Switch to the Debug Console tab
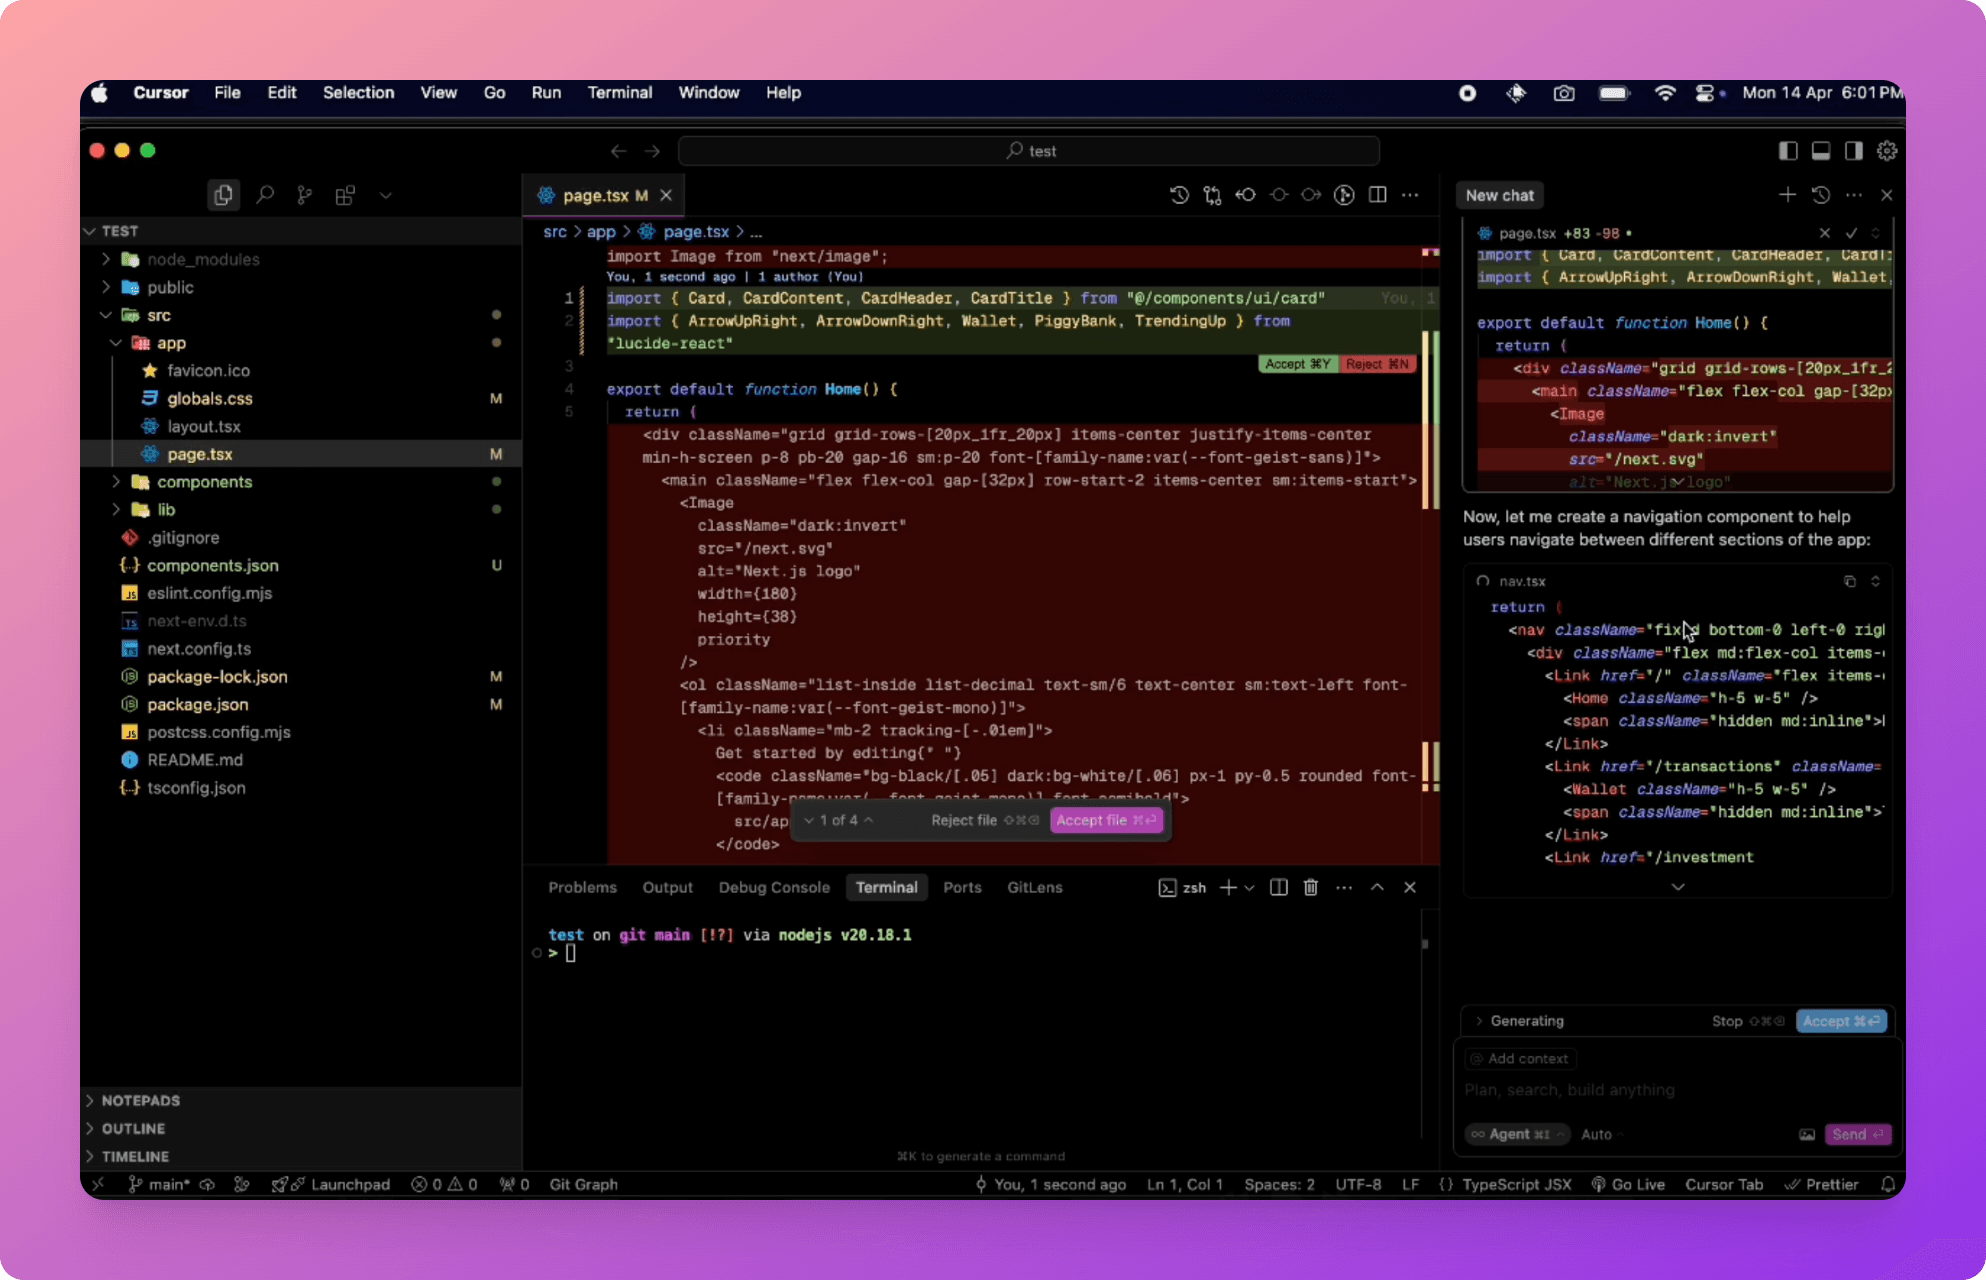Viewport: 1986px width, 1280px height. click(x=774, y=887)
